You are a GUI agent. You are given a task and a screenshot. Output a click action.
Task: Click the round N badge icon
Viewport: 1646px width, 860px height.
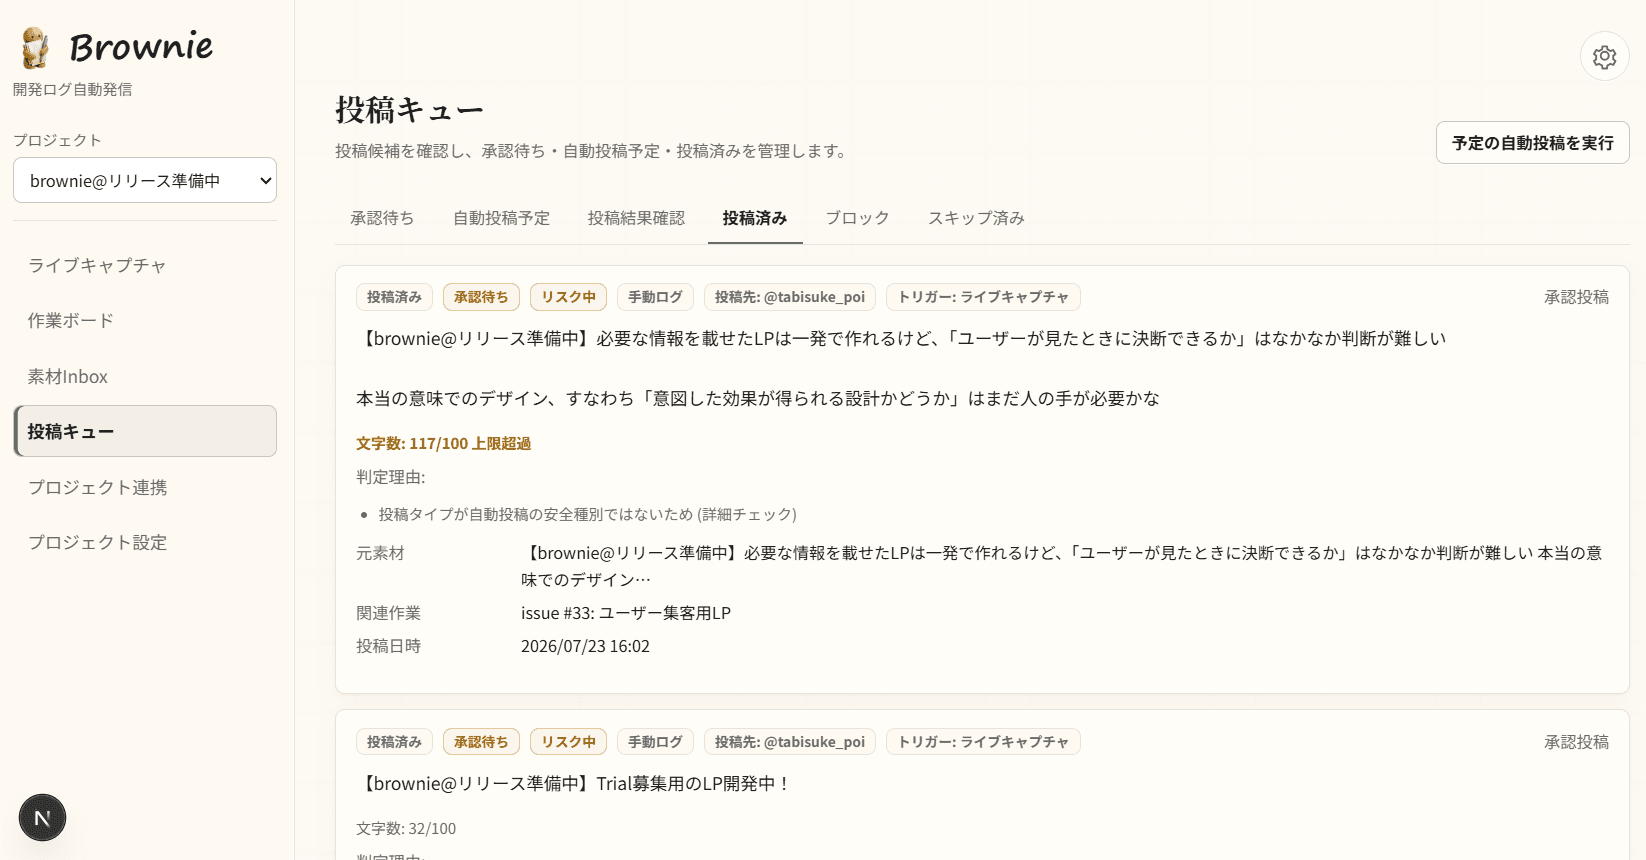(x=42, y=818)
